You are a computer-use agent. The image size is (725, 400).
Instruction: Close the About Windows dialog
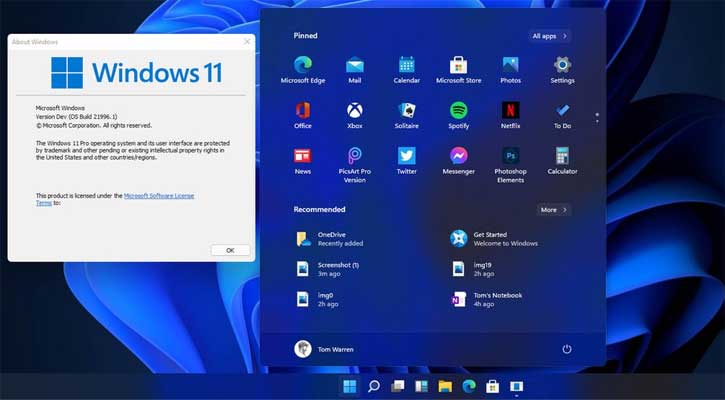[x=247, y=42]
